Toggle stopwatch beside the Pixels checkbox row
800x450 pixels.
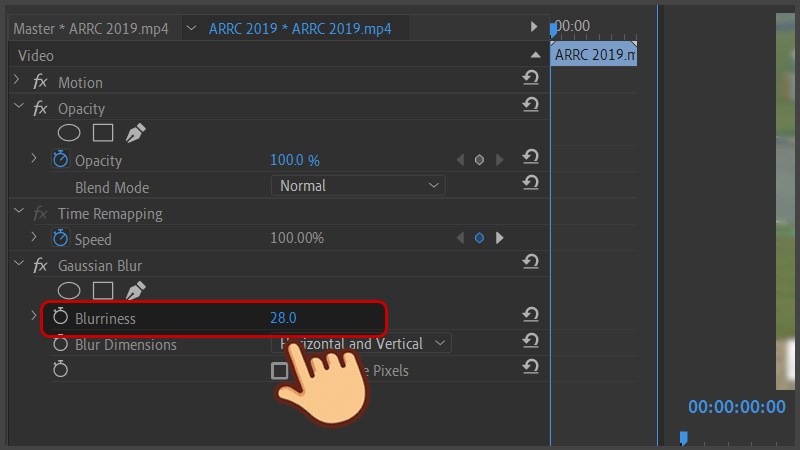click(x=60, y=369)
